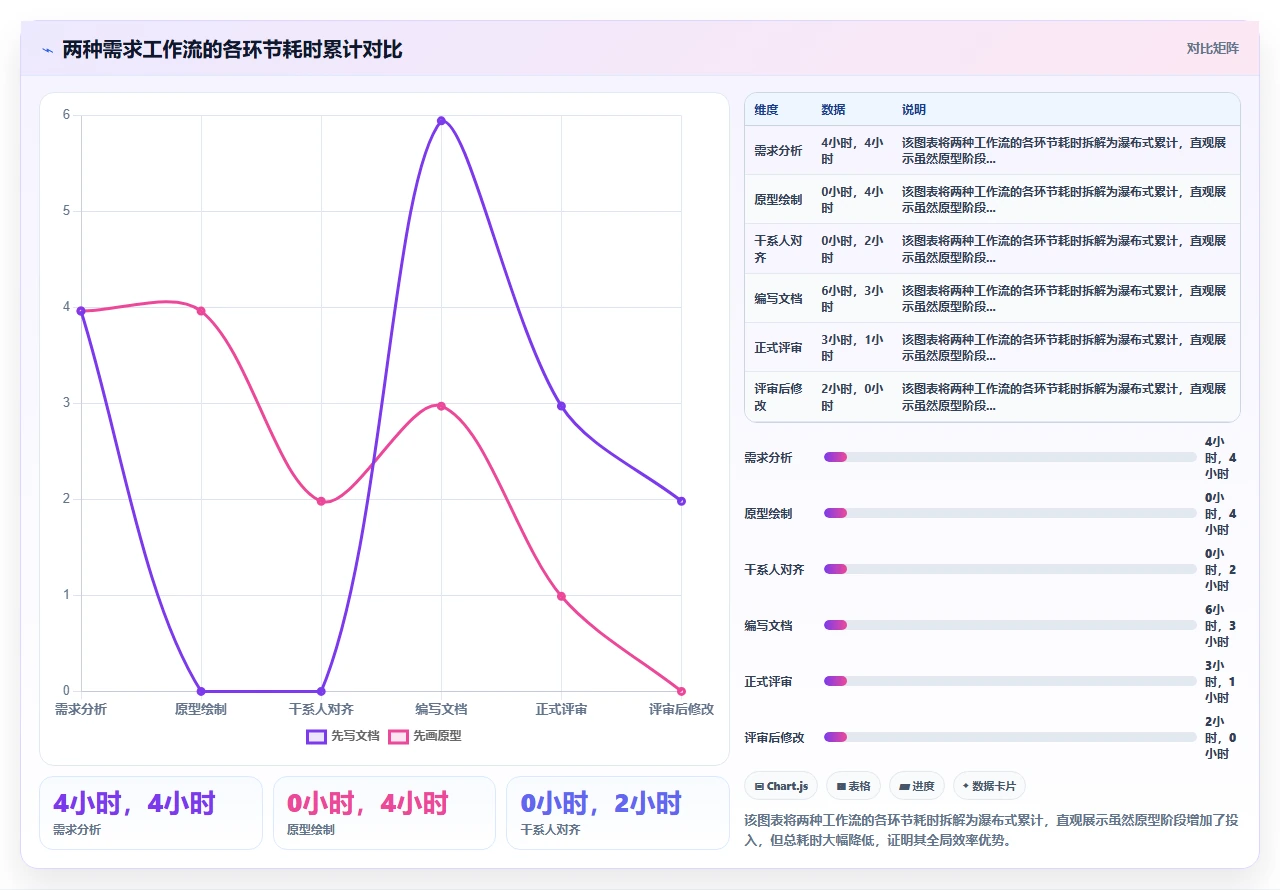Click the lightning icon beside the title
Image resolution: width=1280 pixels, height=890 pixels.
pyautogui.click(x=47, y=49)
